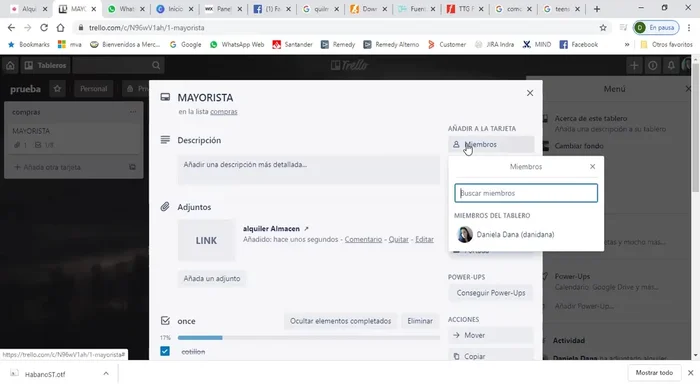Open the compras list options menu

pos(133,112)
